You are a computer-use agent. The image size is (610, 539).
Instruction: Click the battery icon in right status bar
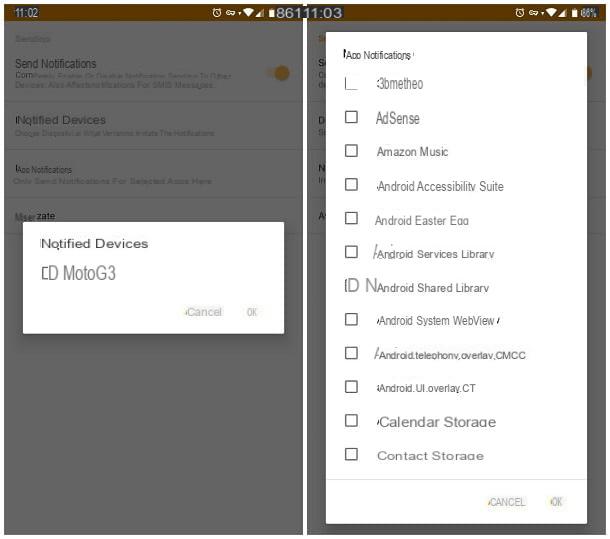pos(575,13)
